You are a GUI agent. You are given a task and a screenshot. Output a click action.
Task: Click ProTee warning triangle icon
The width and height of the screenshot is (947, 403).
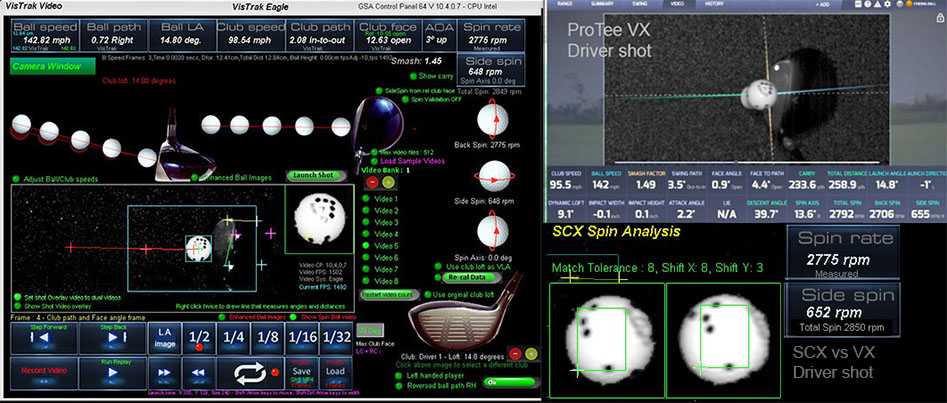tap(878, 4)
